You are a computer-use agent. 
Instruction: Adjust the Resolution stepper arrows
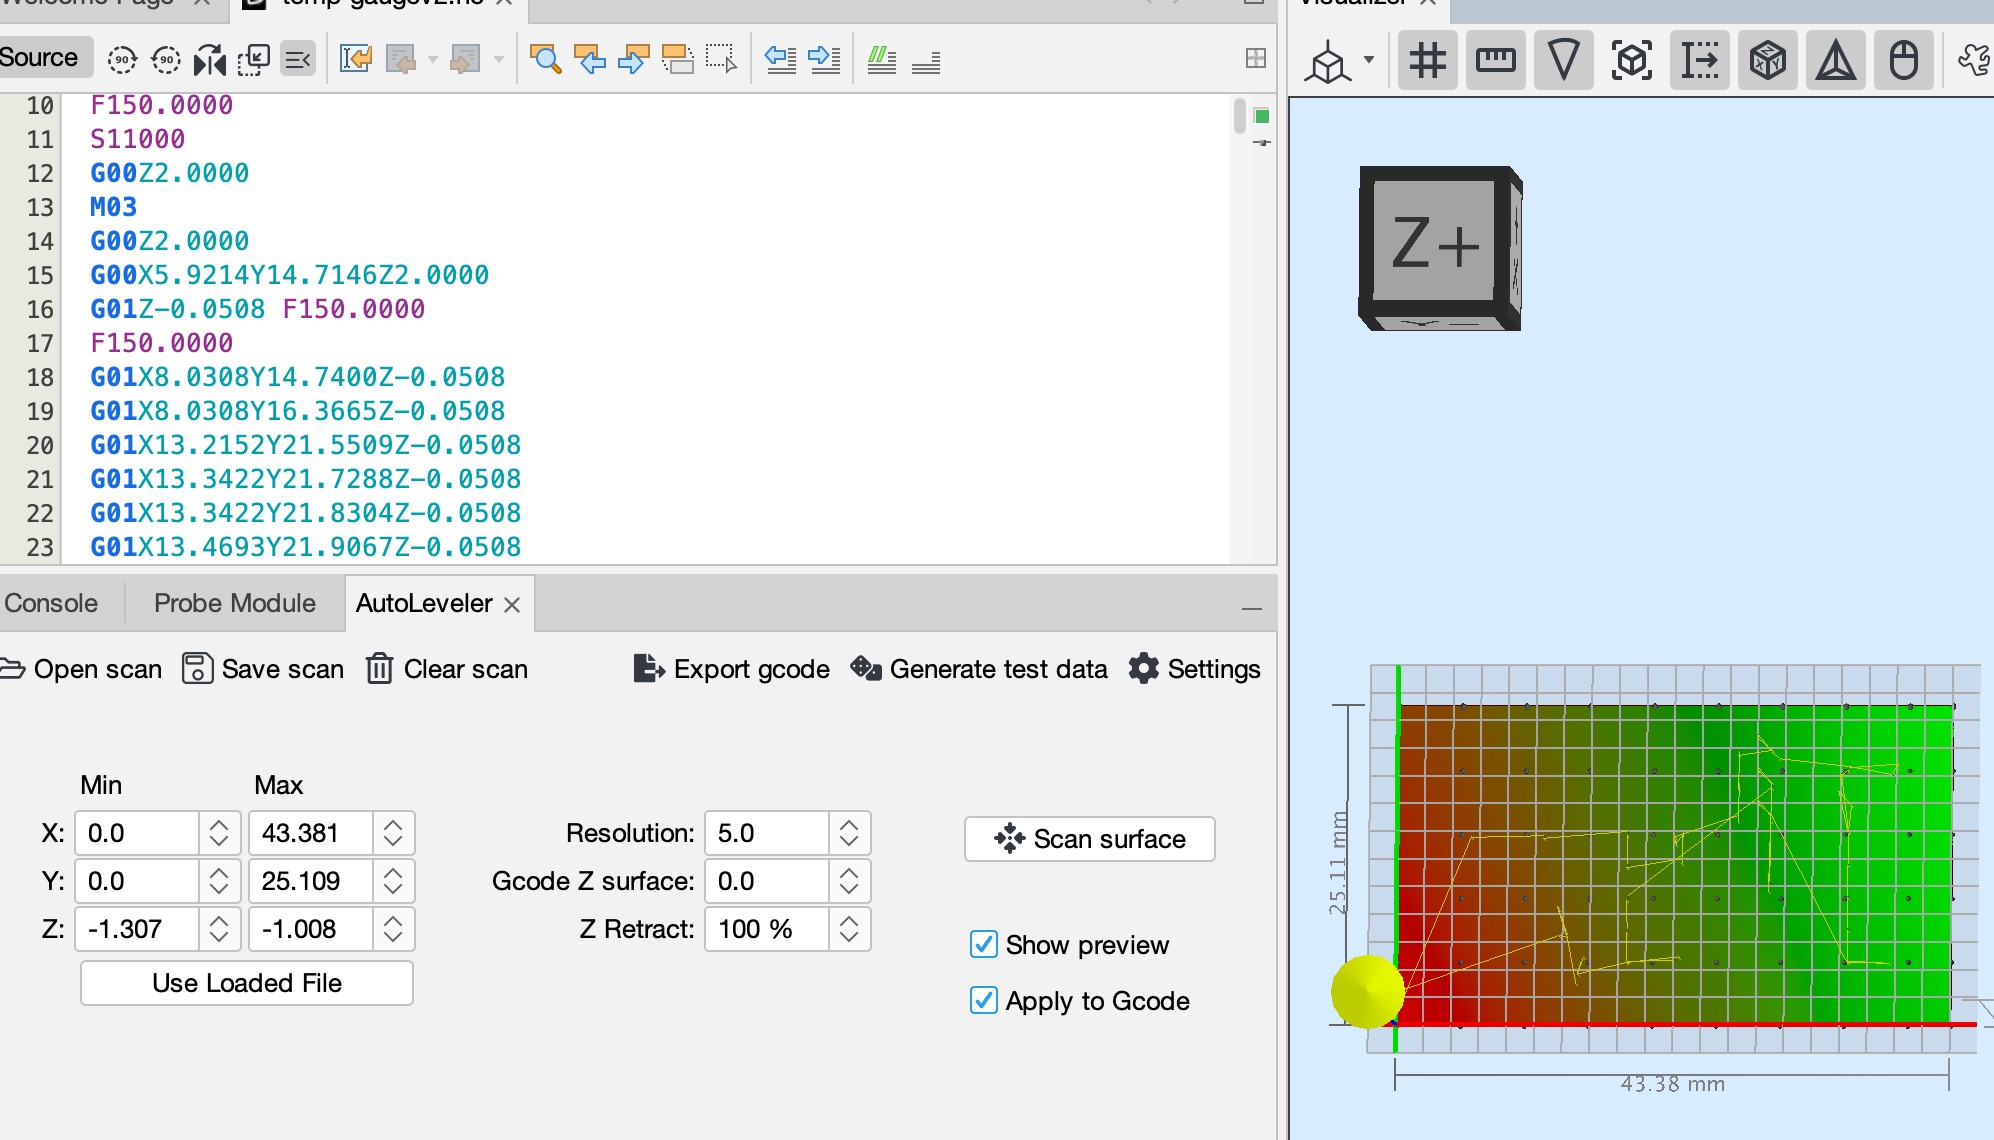click(x=849, y=833)
